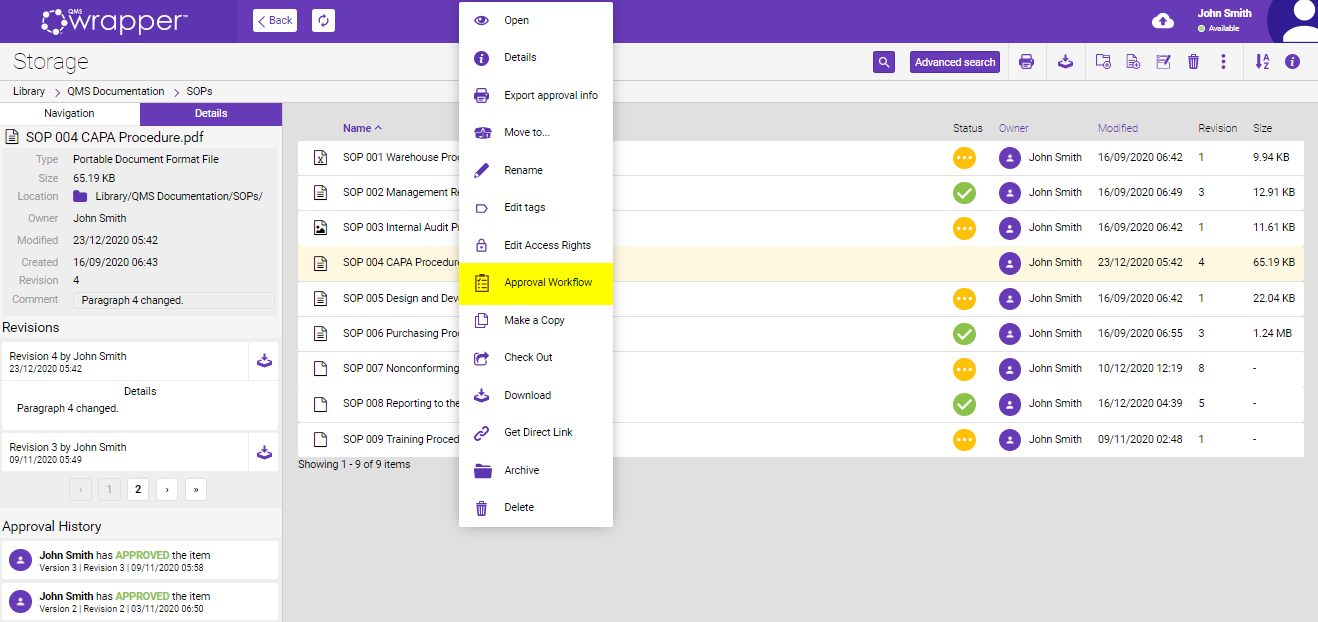Click the search magnifier icon
The height and width of the screenshot is (622, 1318).
(883, 62)
